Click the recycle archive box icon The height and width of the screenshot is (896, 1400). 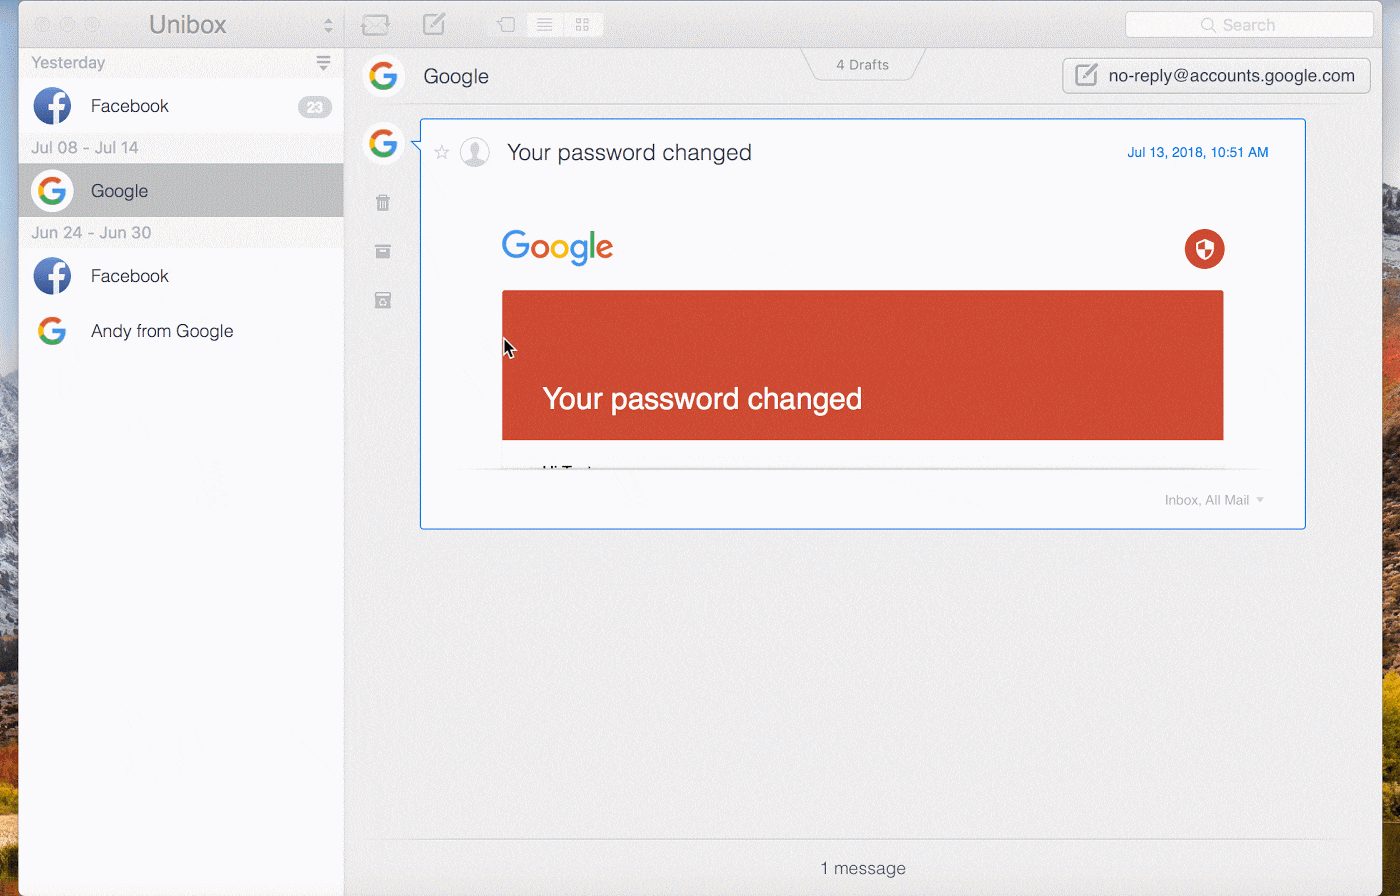point(383,300)
